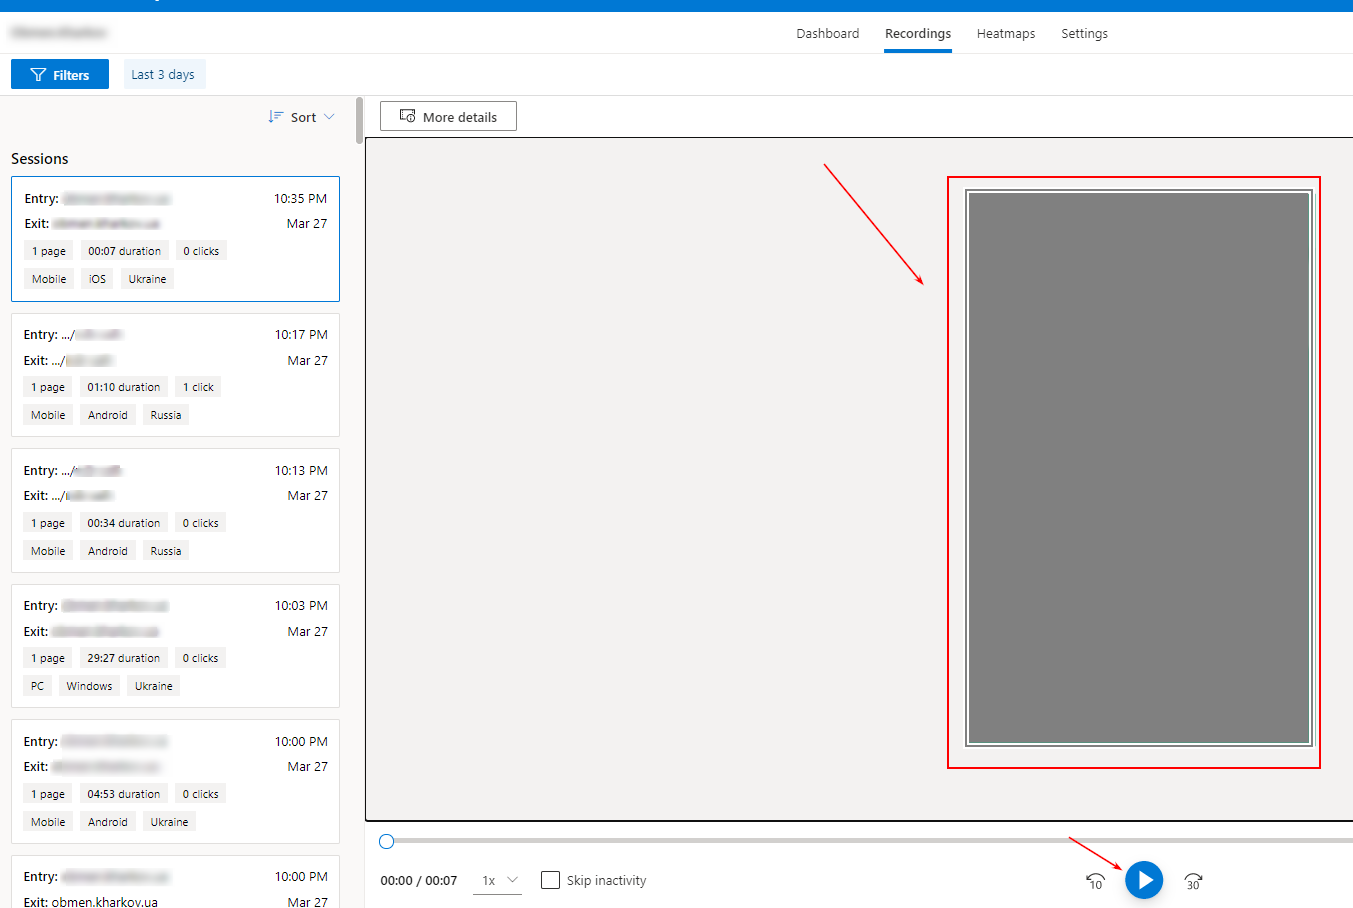The height and width of the screenshot is (908, 1353).
Task: Click the '29:27 duration' tag
Action: 123,658
